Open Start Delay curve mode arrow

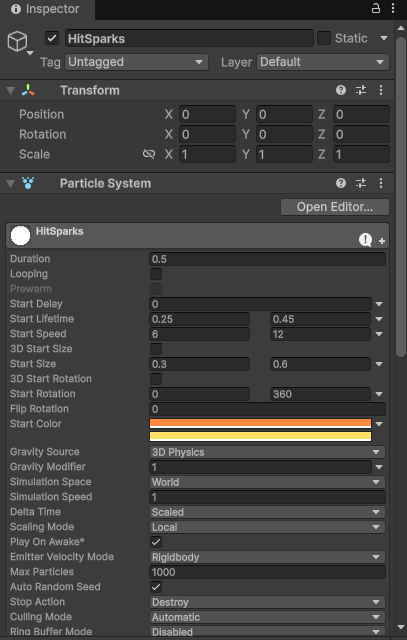point(379,304)
